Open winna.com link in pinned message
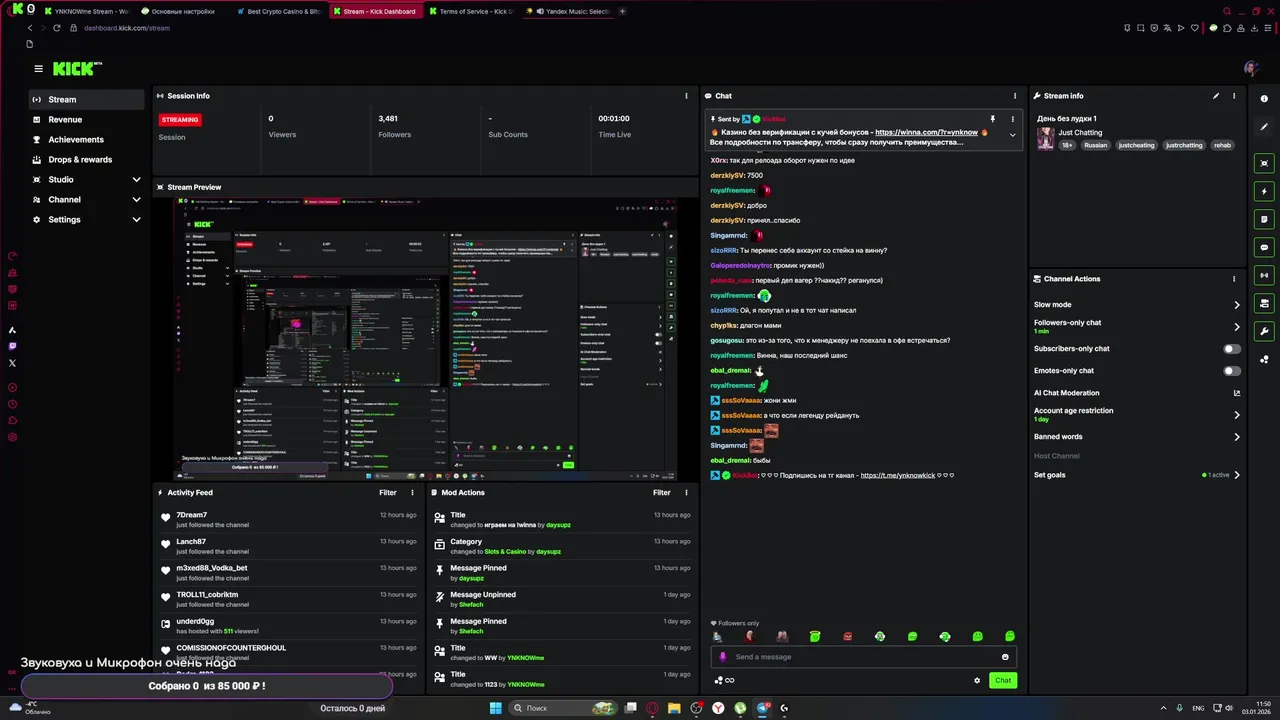1280x720 pixels. (926, 132)
